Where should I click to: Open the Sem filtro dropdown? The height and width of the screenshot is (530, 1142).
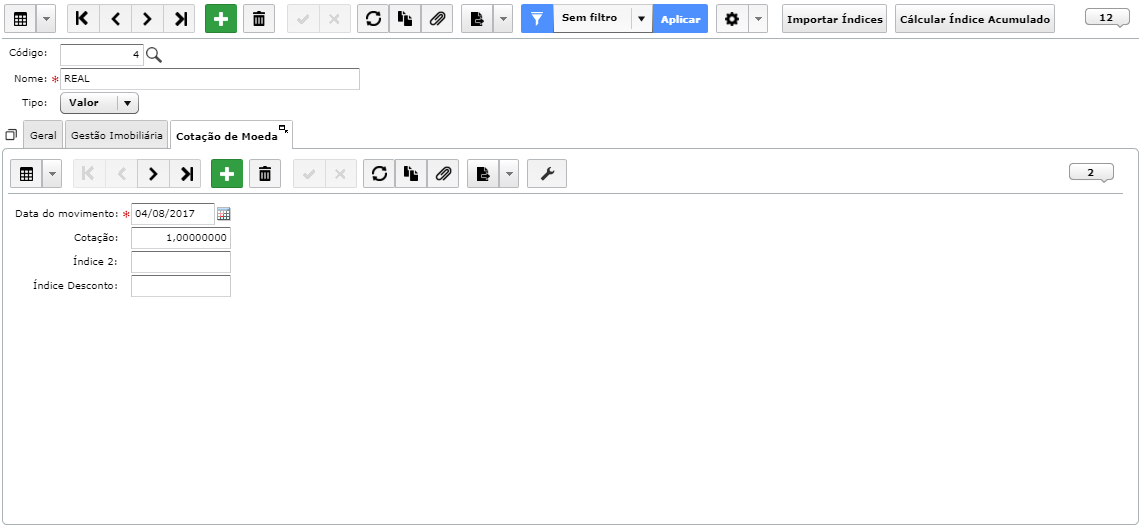coord(602,20)
